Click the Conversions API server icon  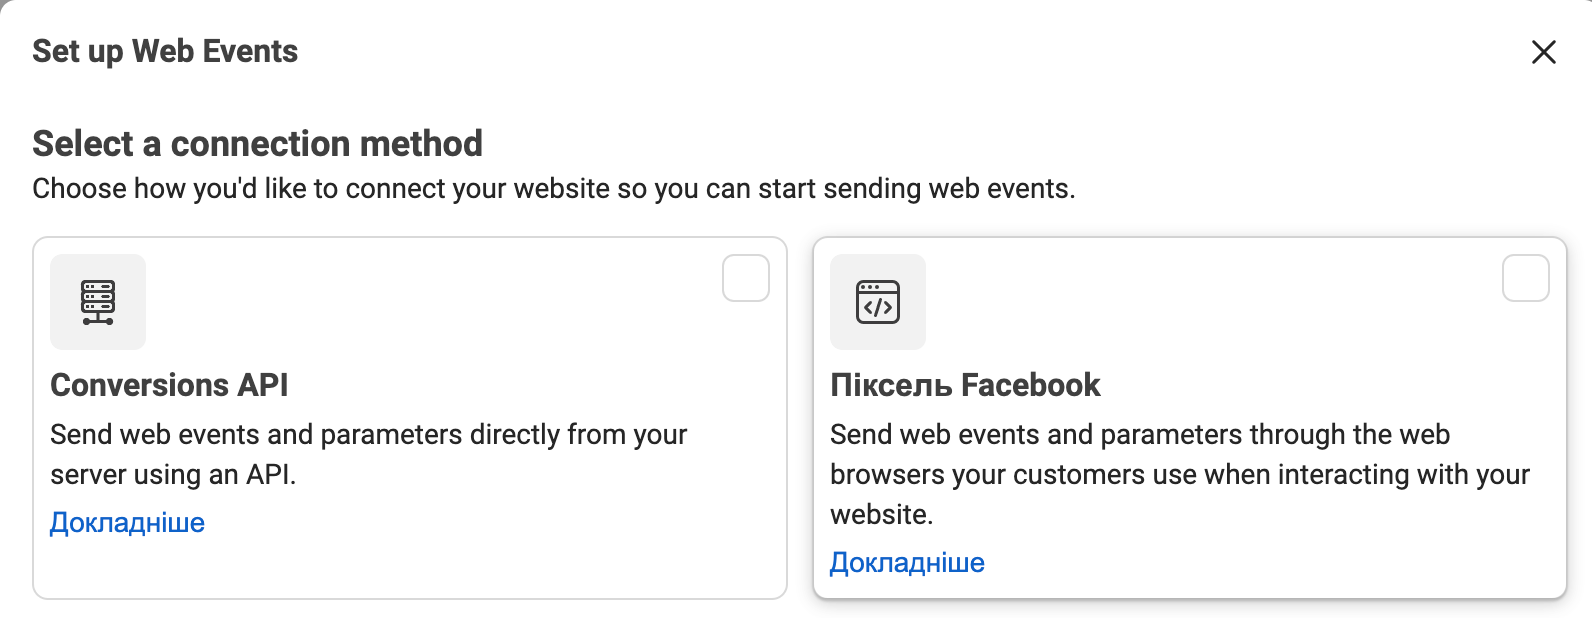click(98, 302)
